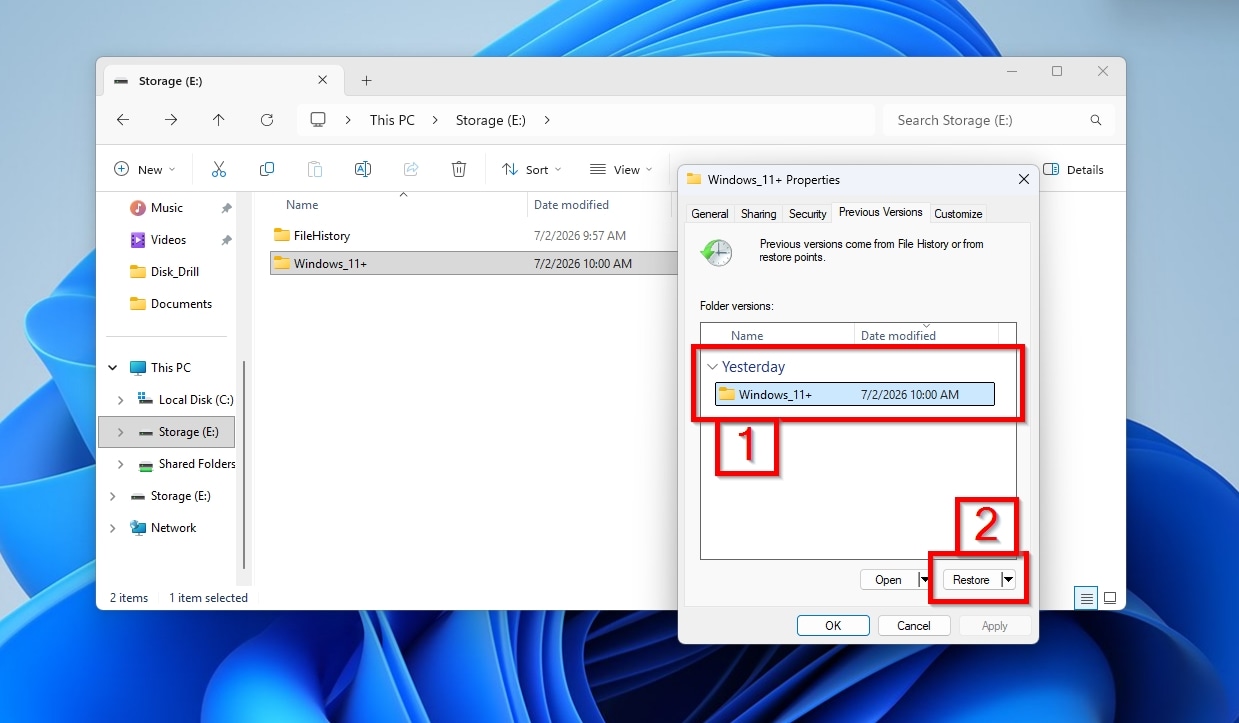Open the Restore button dropdown arrow

1008,579
